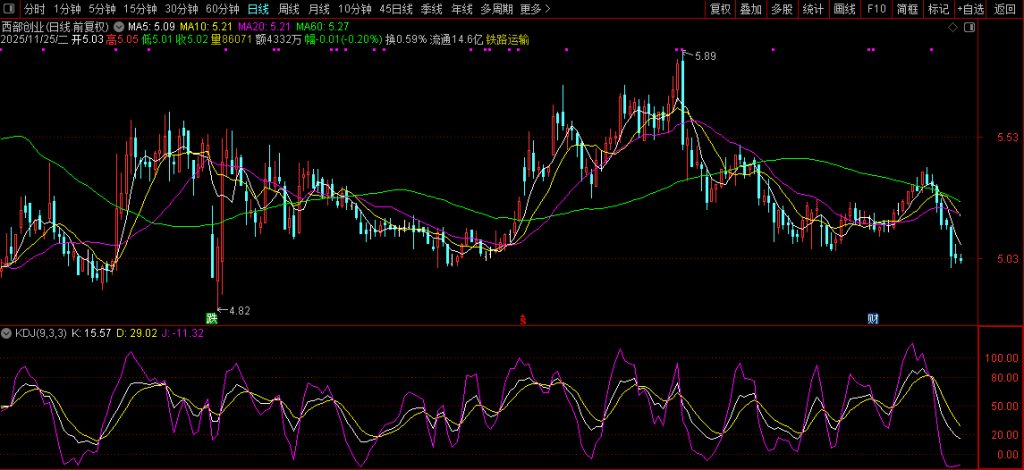Click the 换0.59% turnover rate text
The image size is (1024, 470).
coord(406,40)
